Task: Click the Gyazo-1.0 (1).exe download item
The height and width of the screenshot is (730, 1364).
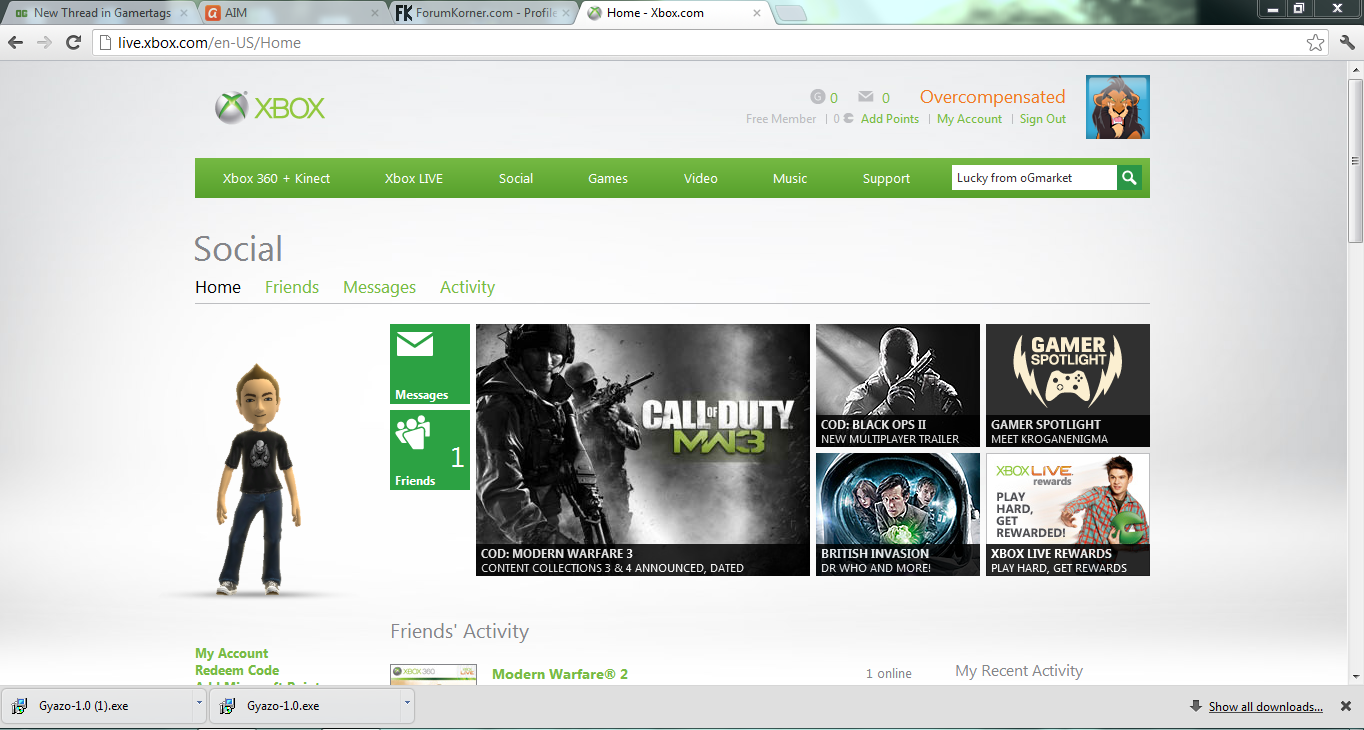Action: 97,706
